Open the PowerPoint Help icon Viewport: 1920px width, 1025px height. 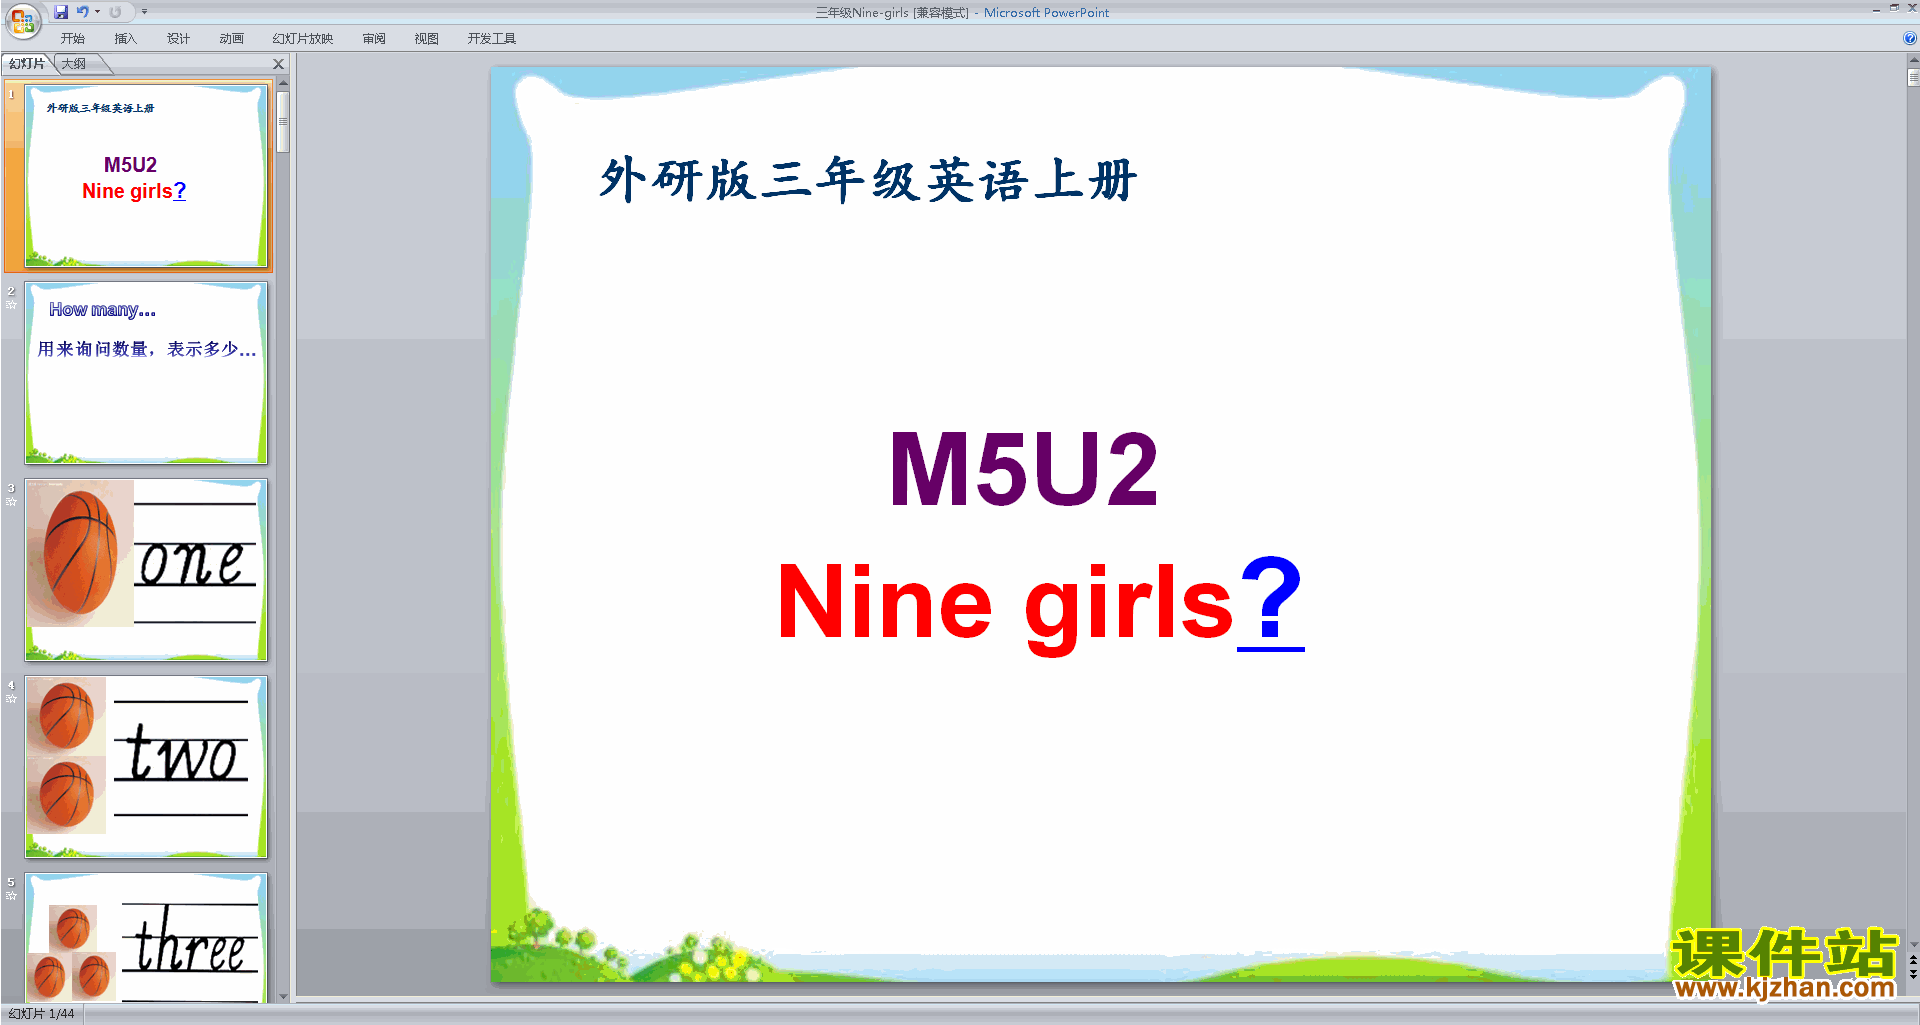pos(1909,38)
